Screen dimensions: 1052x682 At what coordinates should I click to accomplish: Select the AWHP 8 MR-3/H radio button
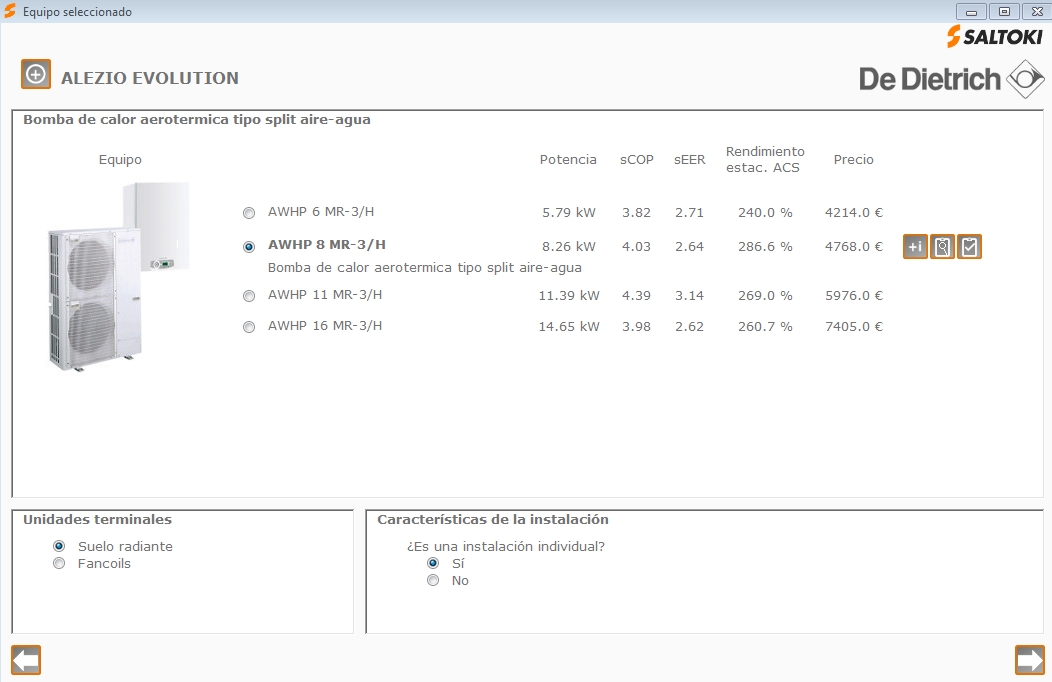click(x=249, y=247)
